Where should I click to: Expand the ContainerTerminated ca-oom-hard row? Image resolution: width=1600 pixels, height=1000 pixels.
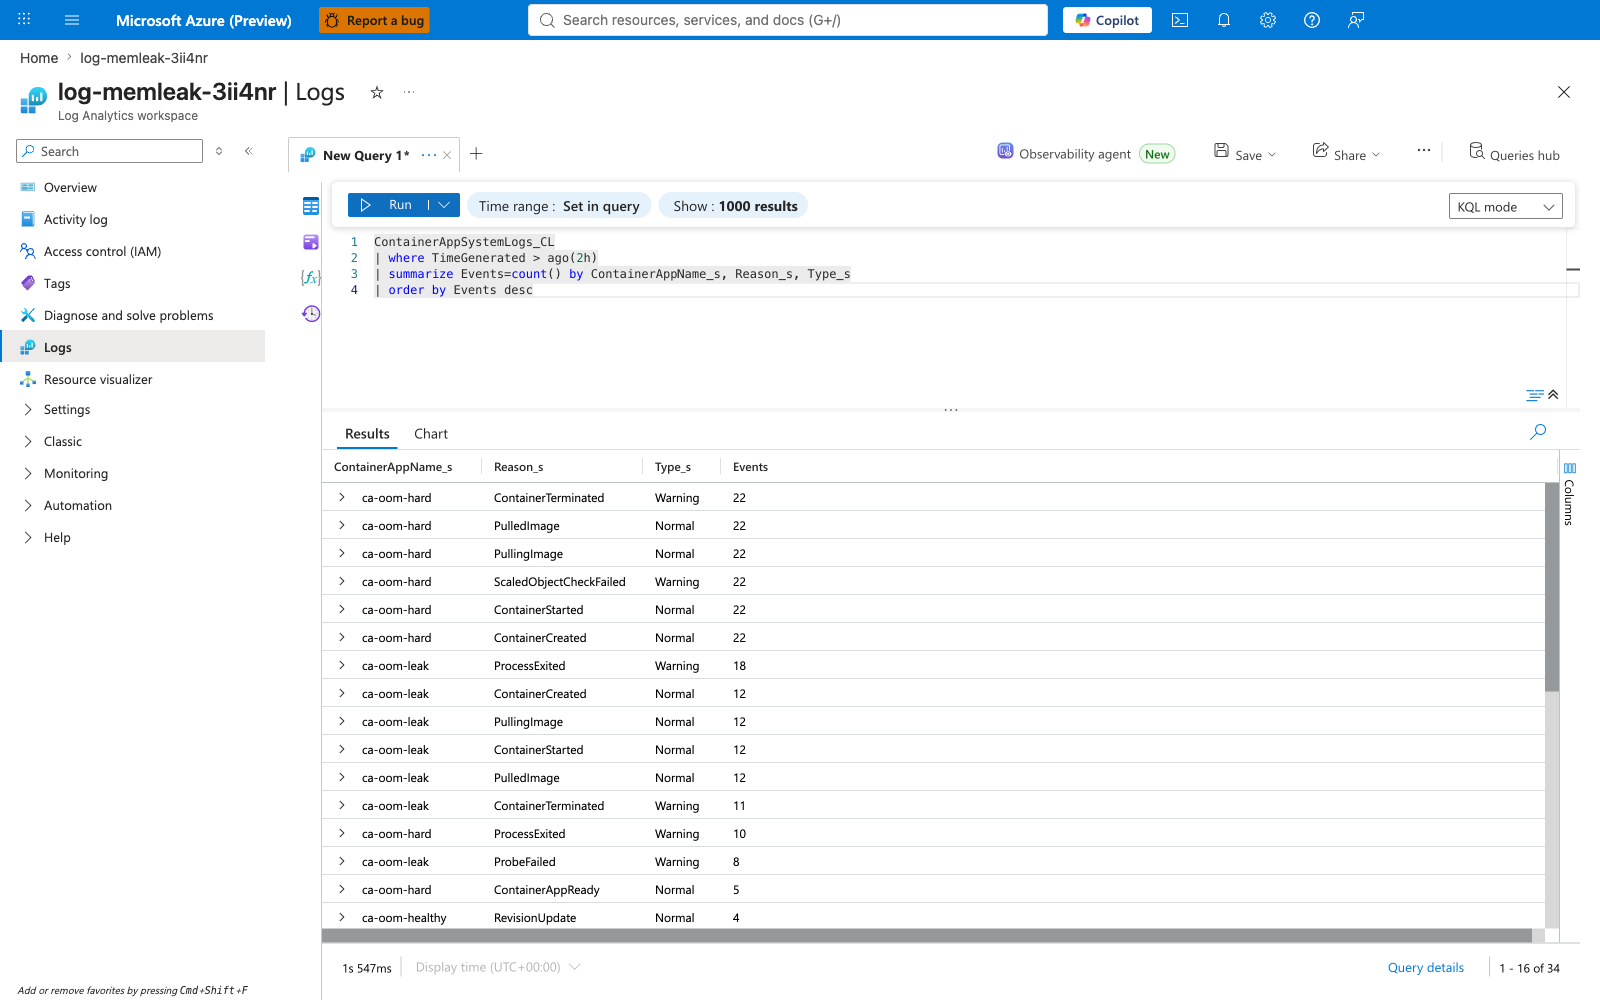point(342,497)
